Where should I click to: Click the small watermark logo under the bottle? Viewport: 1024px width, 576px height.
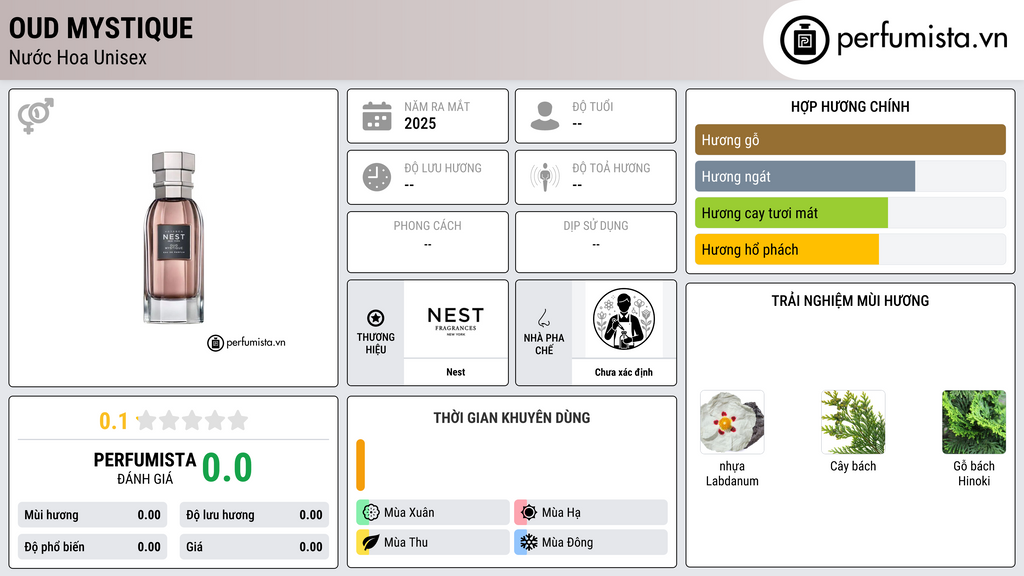pos(246,342)
